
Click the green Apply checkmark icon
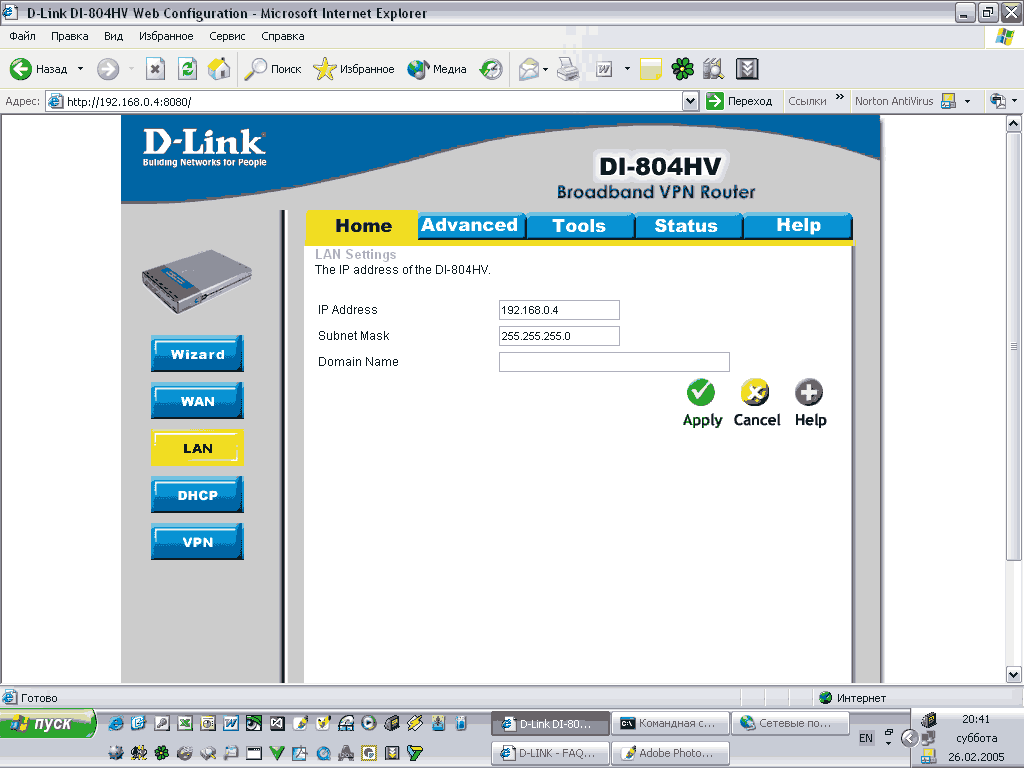coord(701,392)
